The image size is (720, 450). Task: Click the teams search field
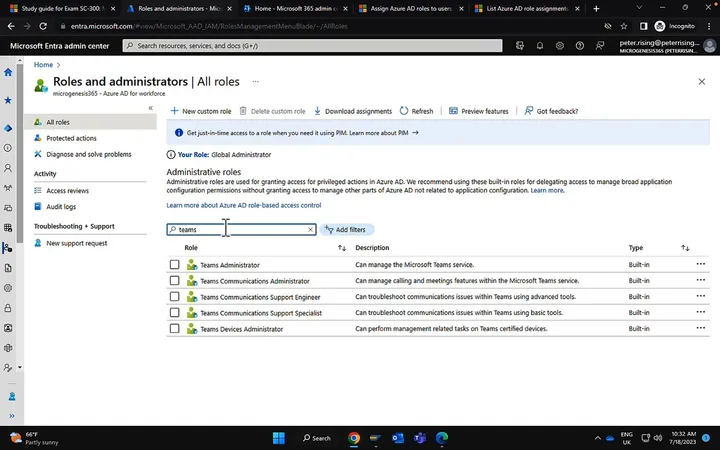(241, 229)
